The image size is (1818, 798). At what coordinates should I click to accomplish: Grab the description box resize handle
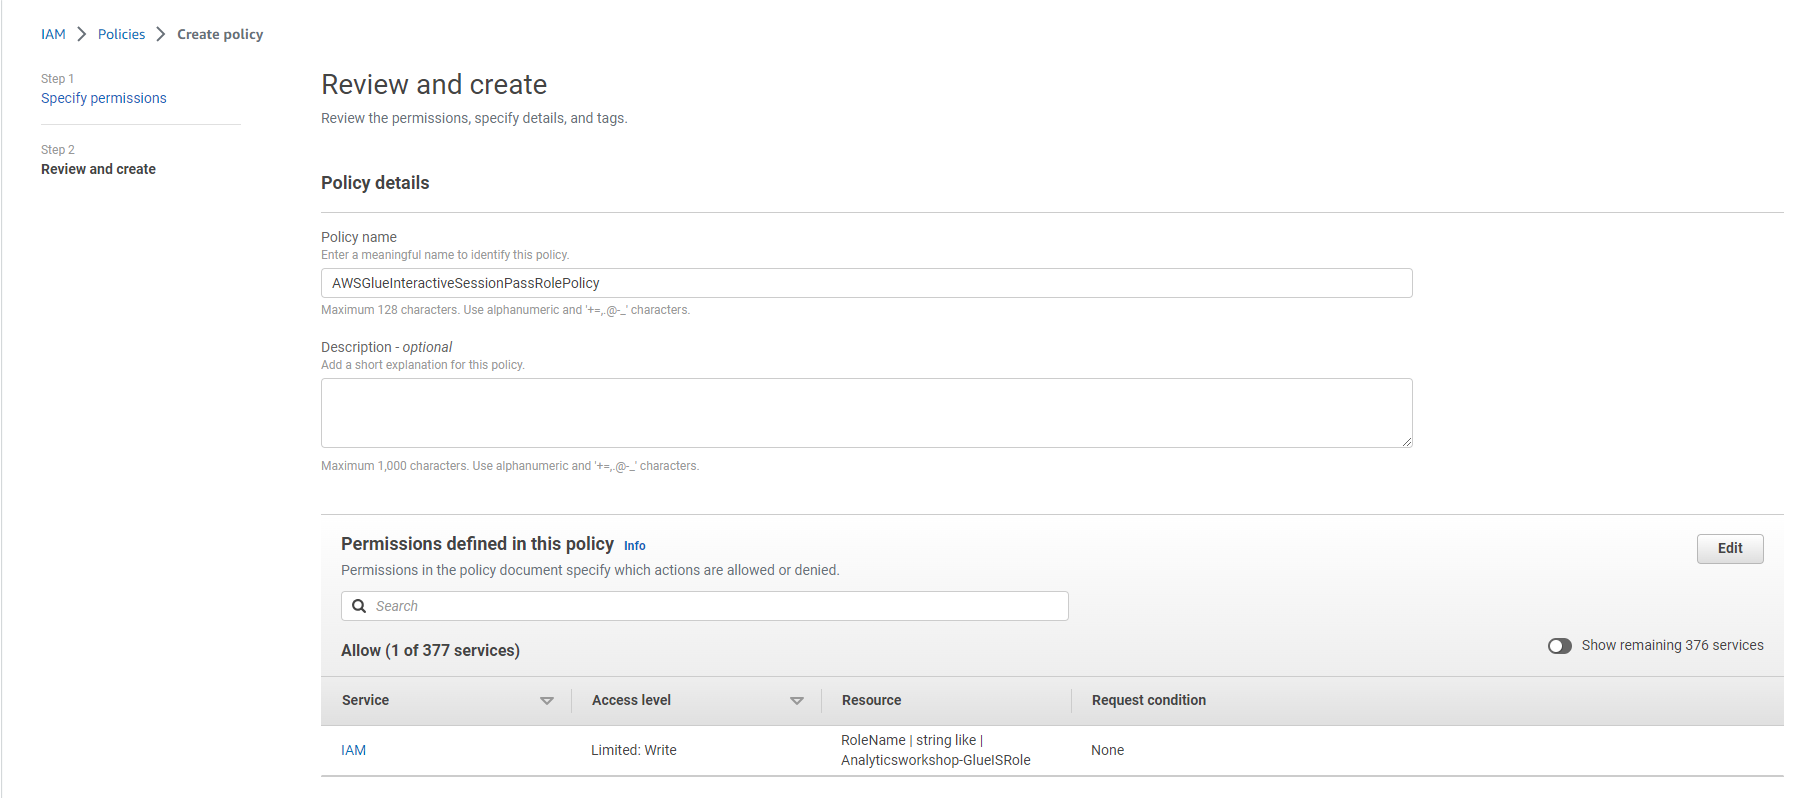pyautogui.click(x=1406, y=441)
